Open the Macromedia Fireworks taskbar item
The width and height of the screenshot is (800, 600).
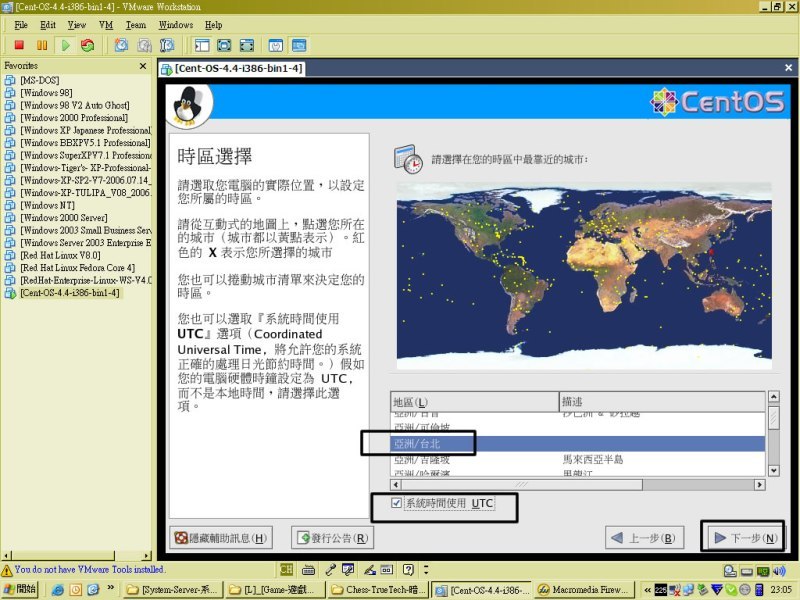(585, 590)
